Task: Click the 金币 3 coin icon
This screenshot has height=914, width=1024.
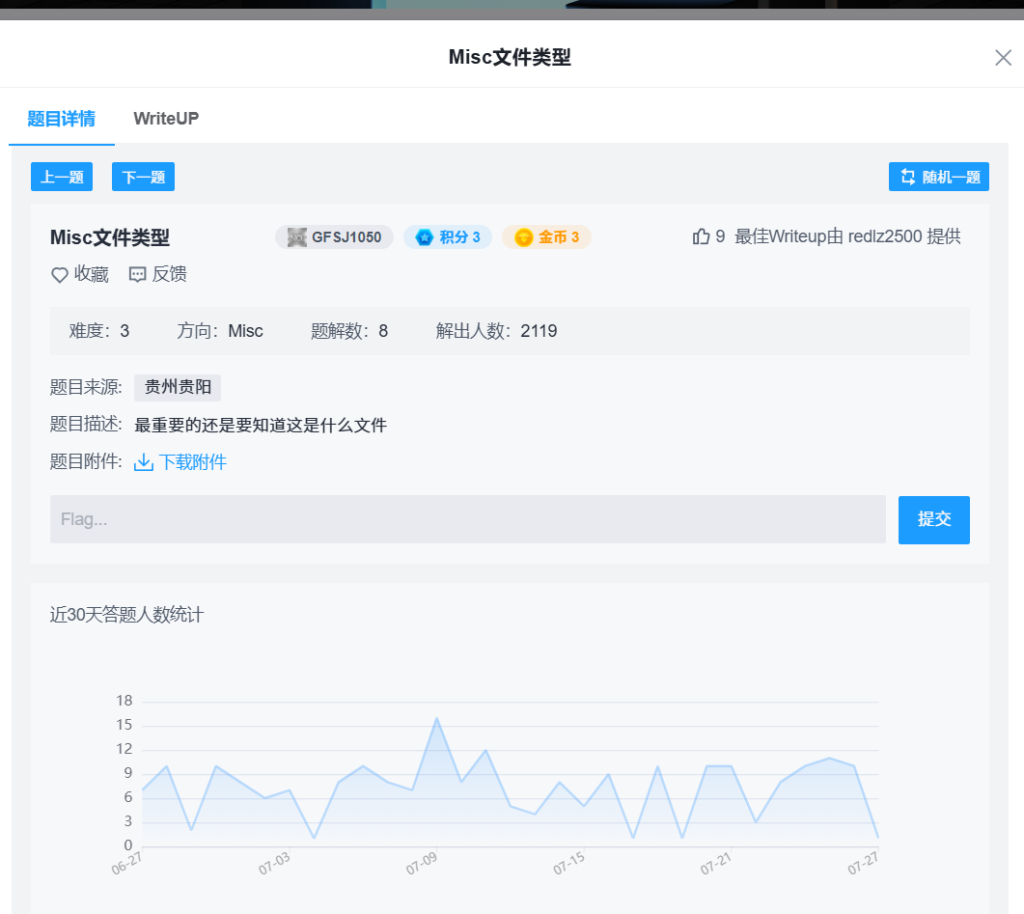Action: [x=524, y=237]
